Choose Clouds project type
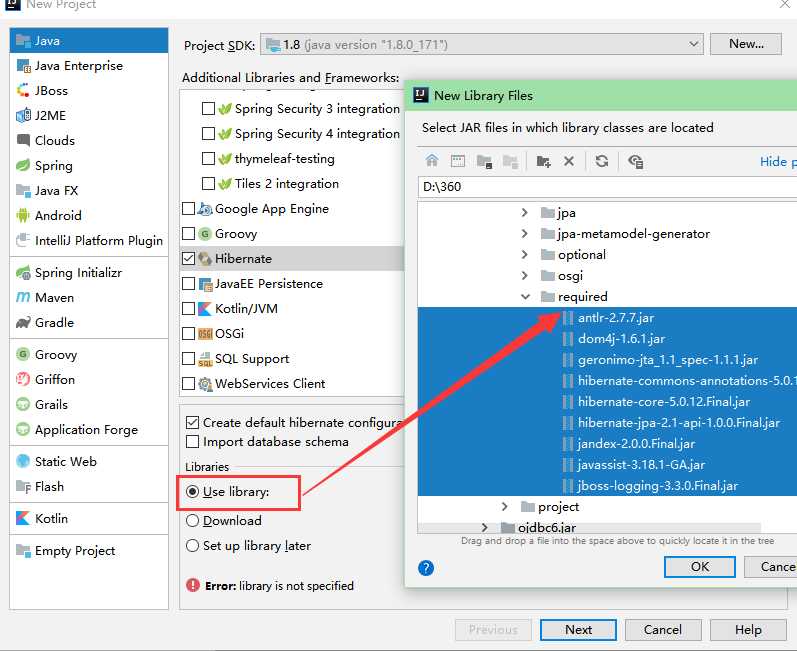The width and height of the screenshot is (797, 651). pyautogui.click(x=88, y=140)
